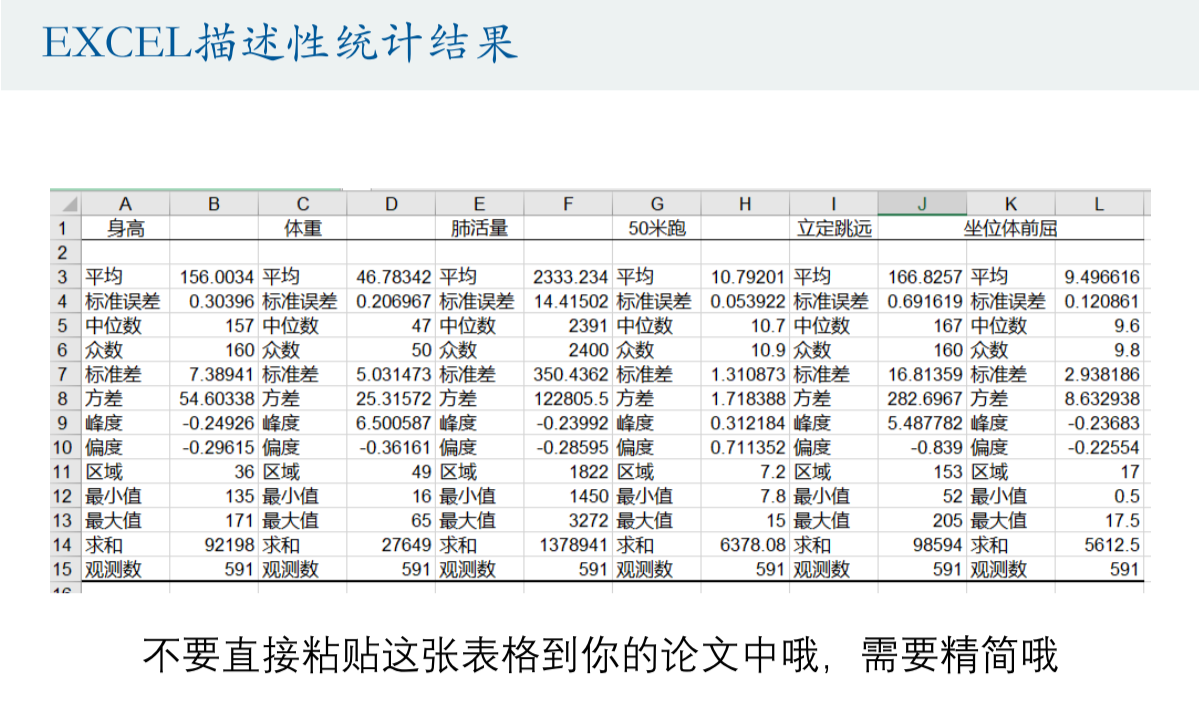Click the 坐位体前屈 merged cell
1199x725 pixels.
[1011, 228]
